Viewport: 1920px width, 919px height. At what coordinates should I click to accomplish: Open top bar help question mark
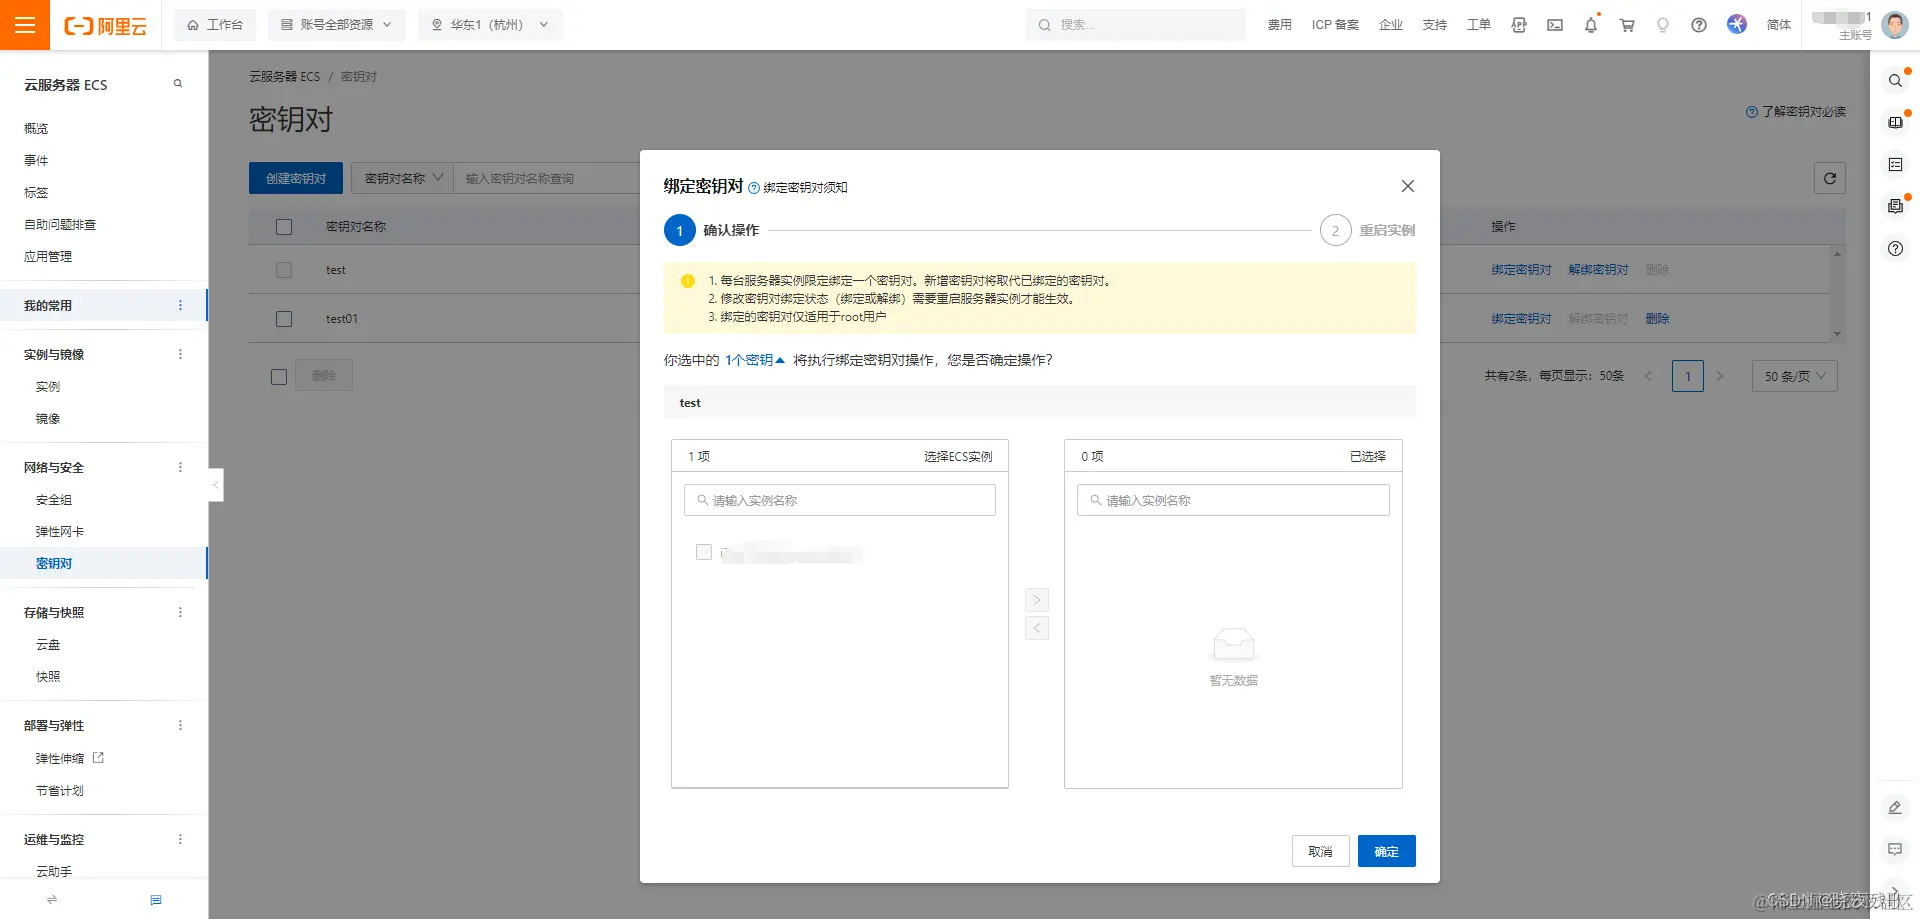pyautogui.click(x=1699, y=25)
